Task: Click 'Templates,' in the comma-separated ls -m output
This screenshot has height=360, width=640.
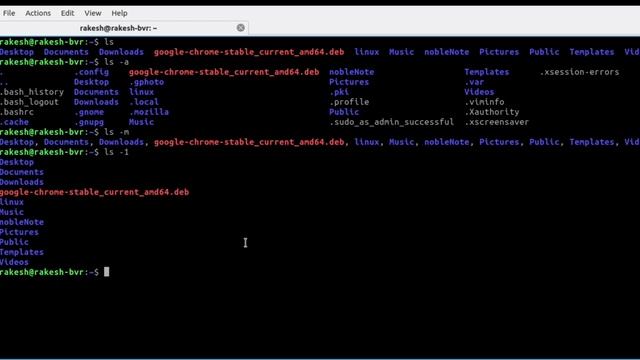Action: [x=594, y=142]
